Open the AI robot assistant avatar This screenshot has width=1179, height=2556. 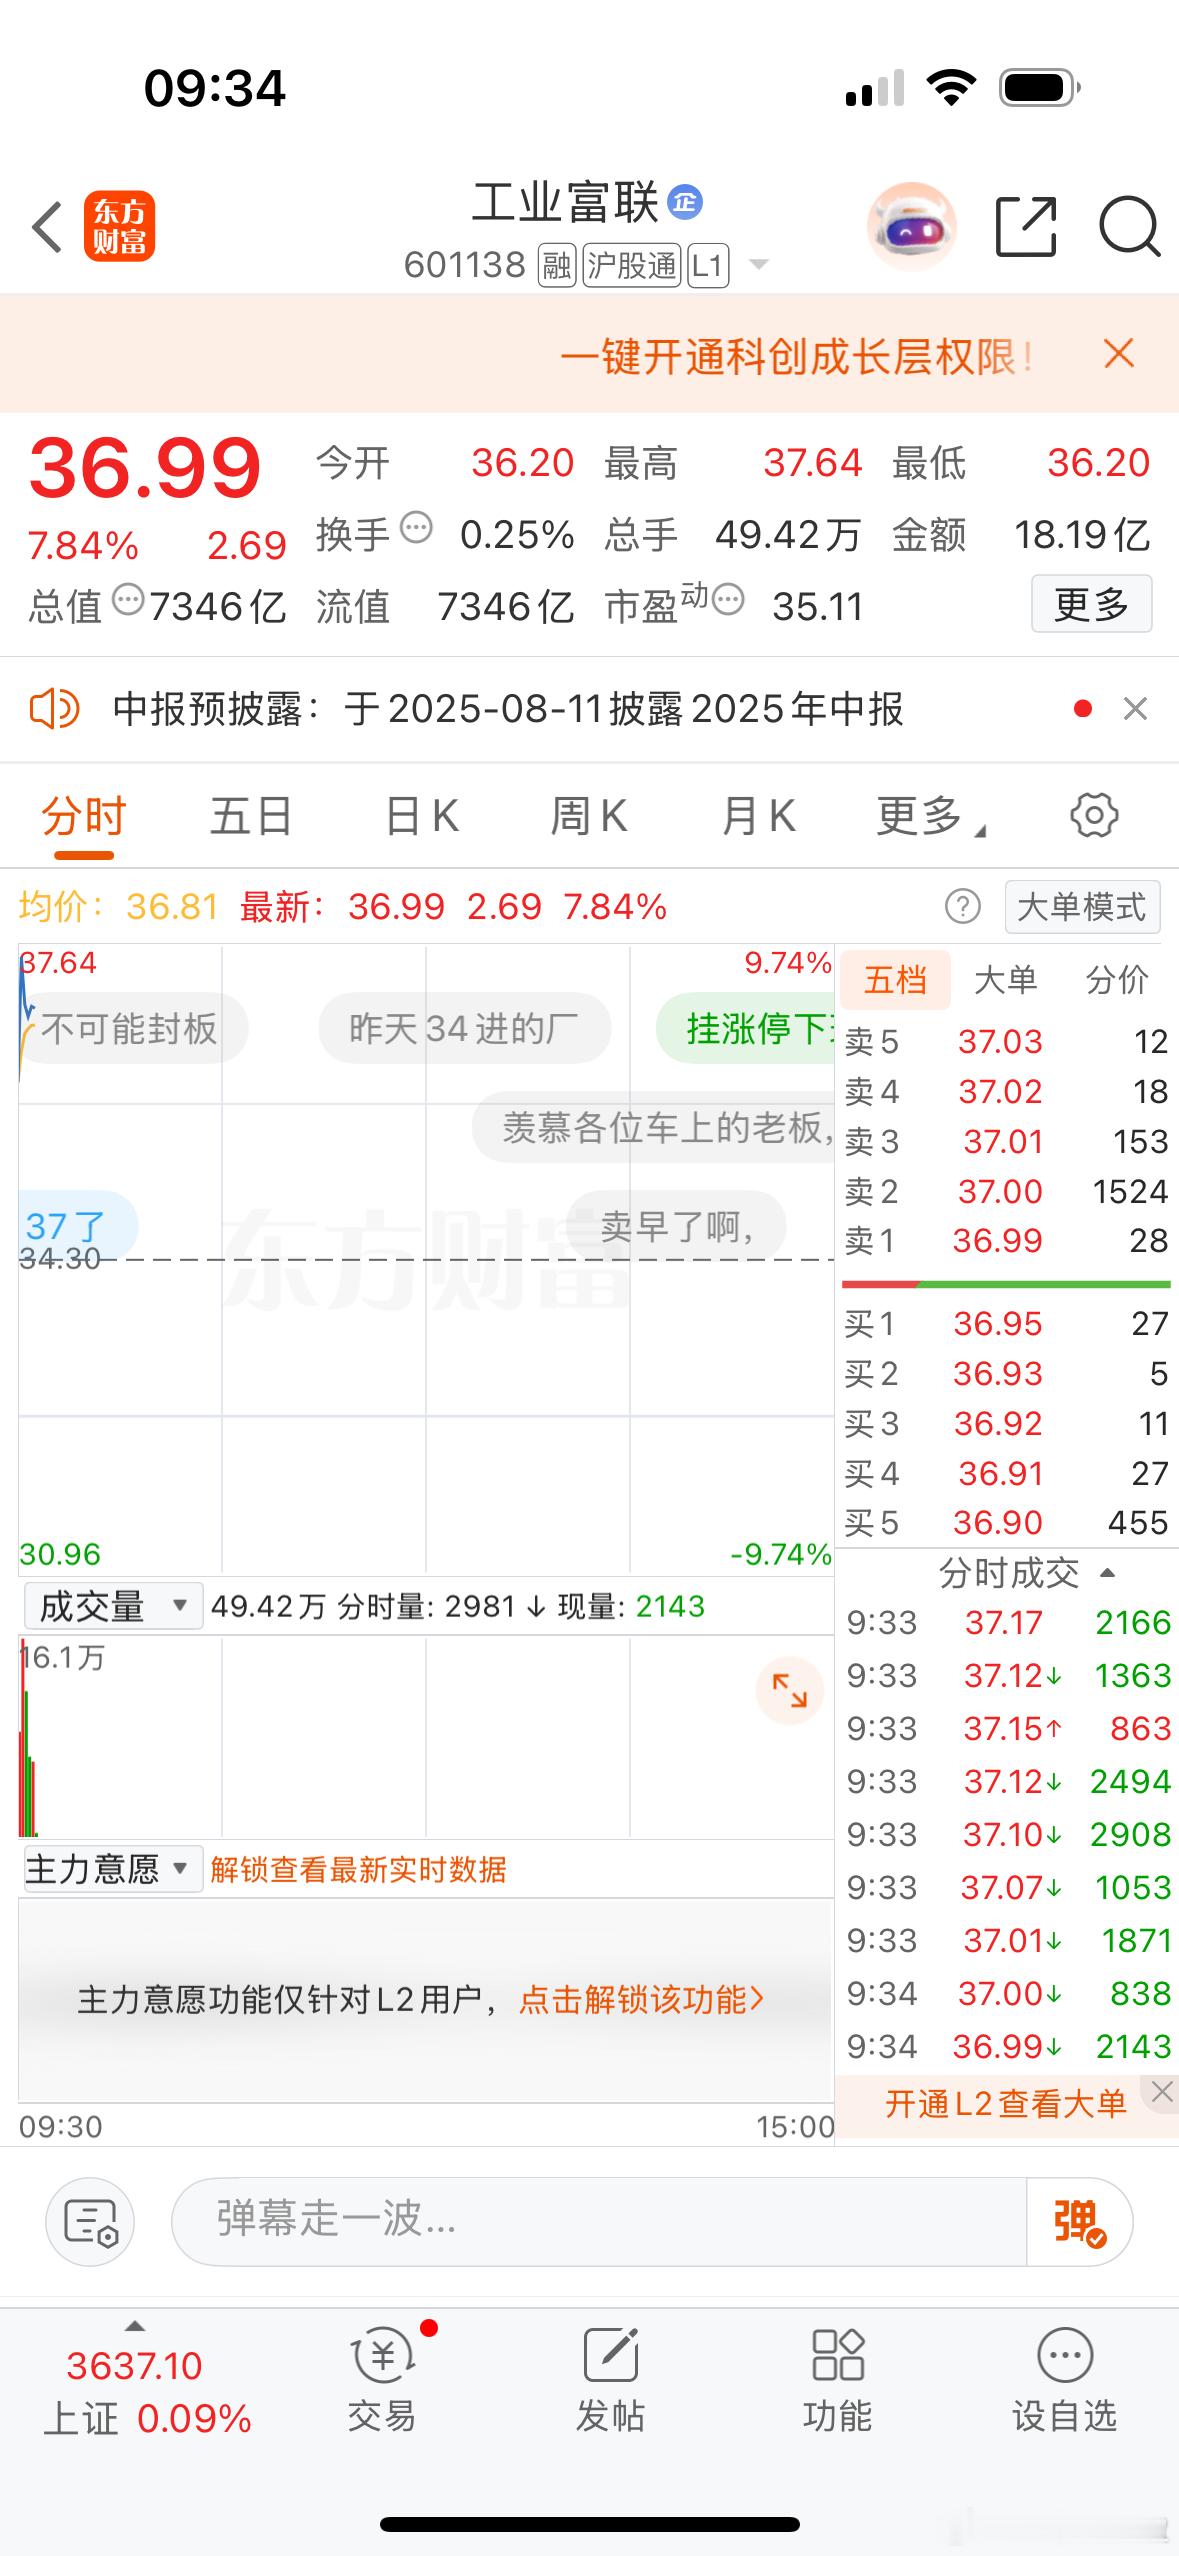(x=910, y=226)
